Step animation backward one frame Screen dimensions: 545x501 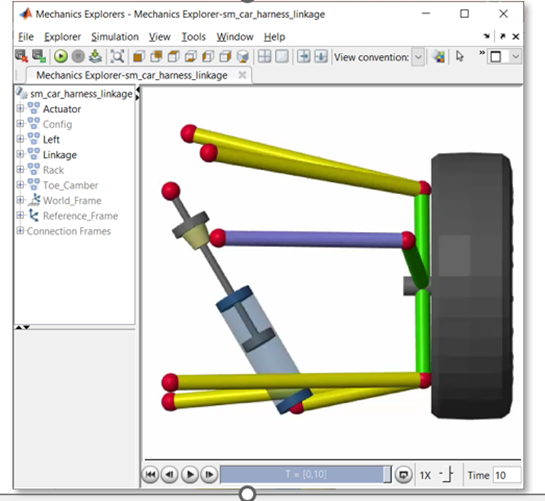pyautogui.click(x=170, y=475)
